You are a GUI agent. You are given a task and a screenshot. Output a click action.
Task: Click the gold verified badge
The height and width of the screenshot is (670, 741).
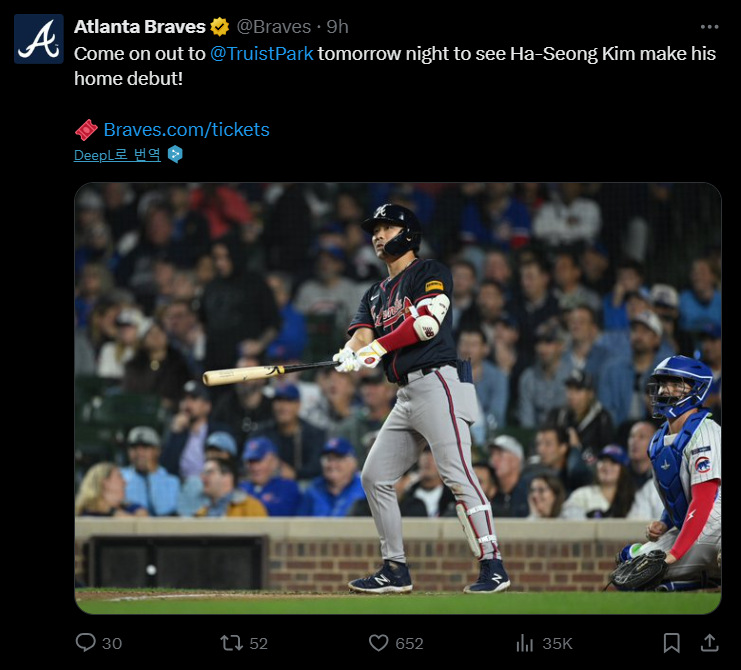coord(220,27)
